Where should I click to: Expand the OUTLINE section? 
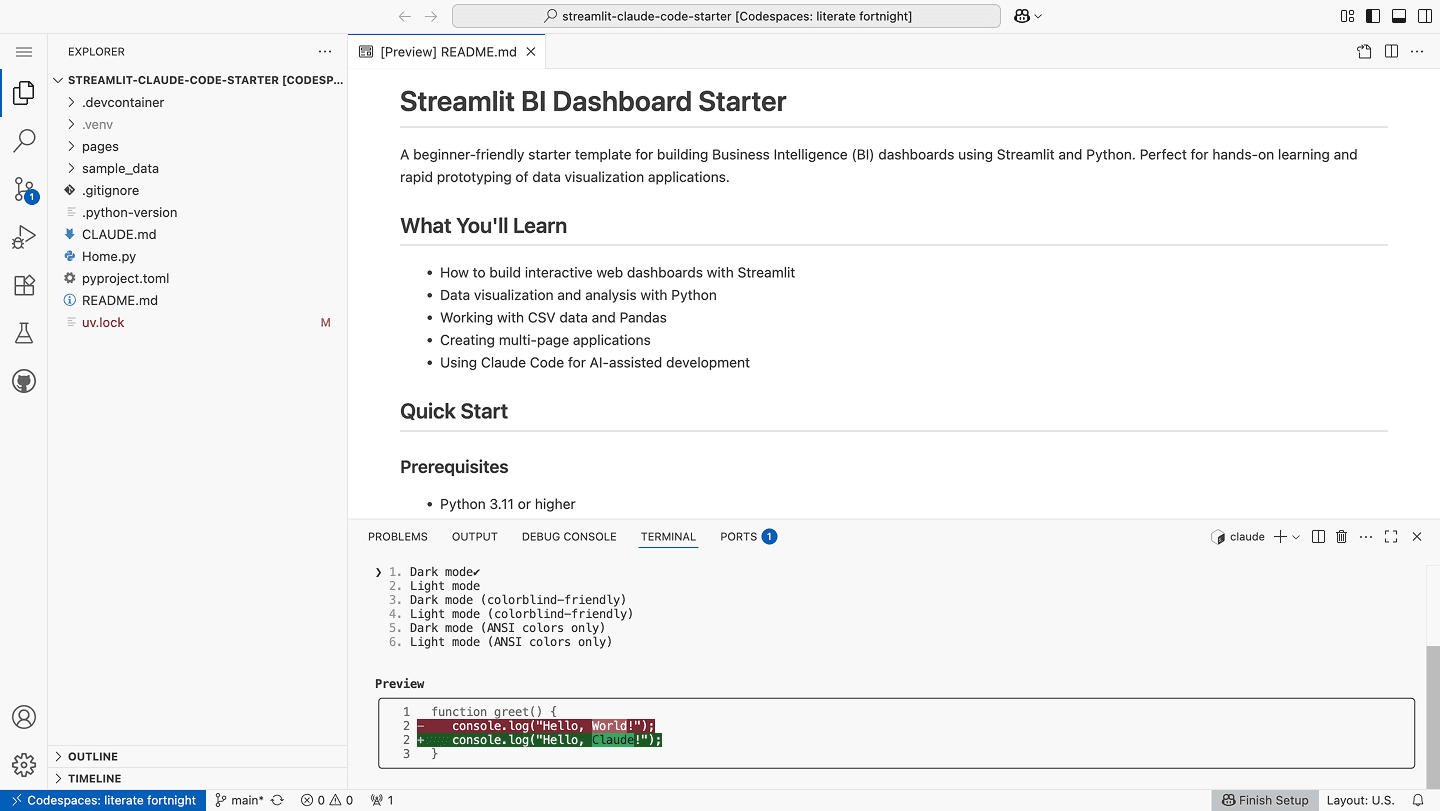(x=93, y=757)
